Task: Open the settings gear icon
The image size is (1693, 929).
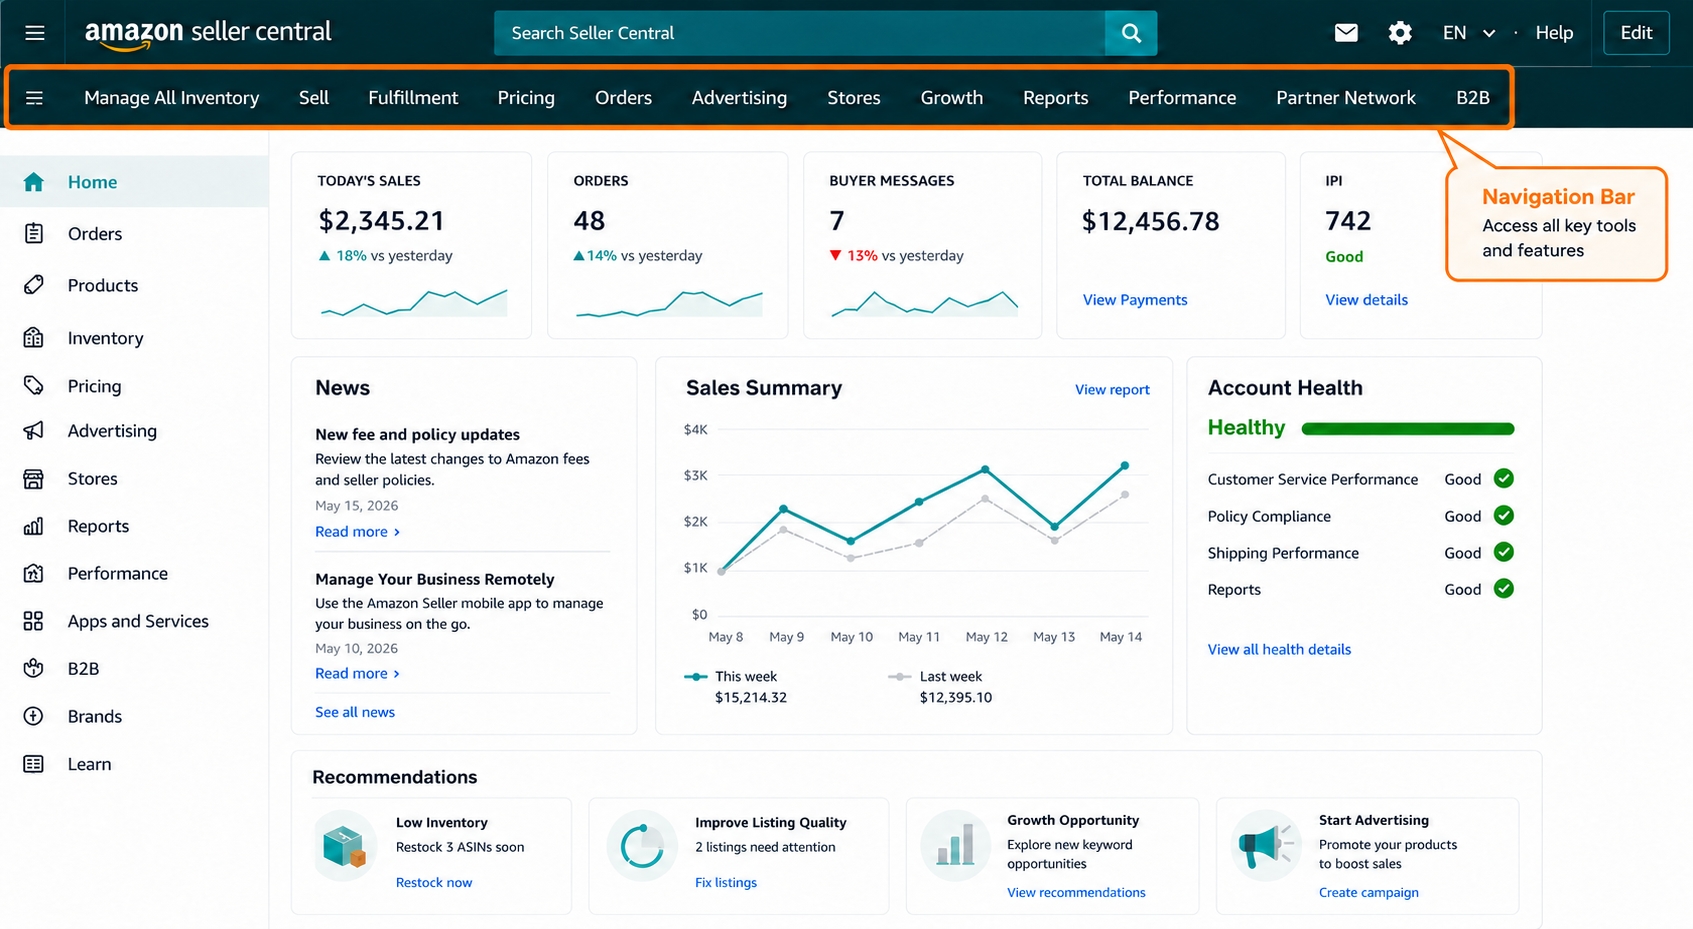Action: tap(1400, 33)
